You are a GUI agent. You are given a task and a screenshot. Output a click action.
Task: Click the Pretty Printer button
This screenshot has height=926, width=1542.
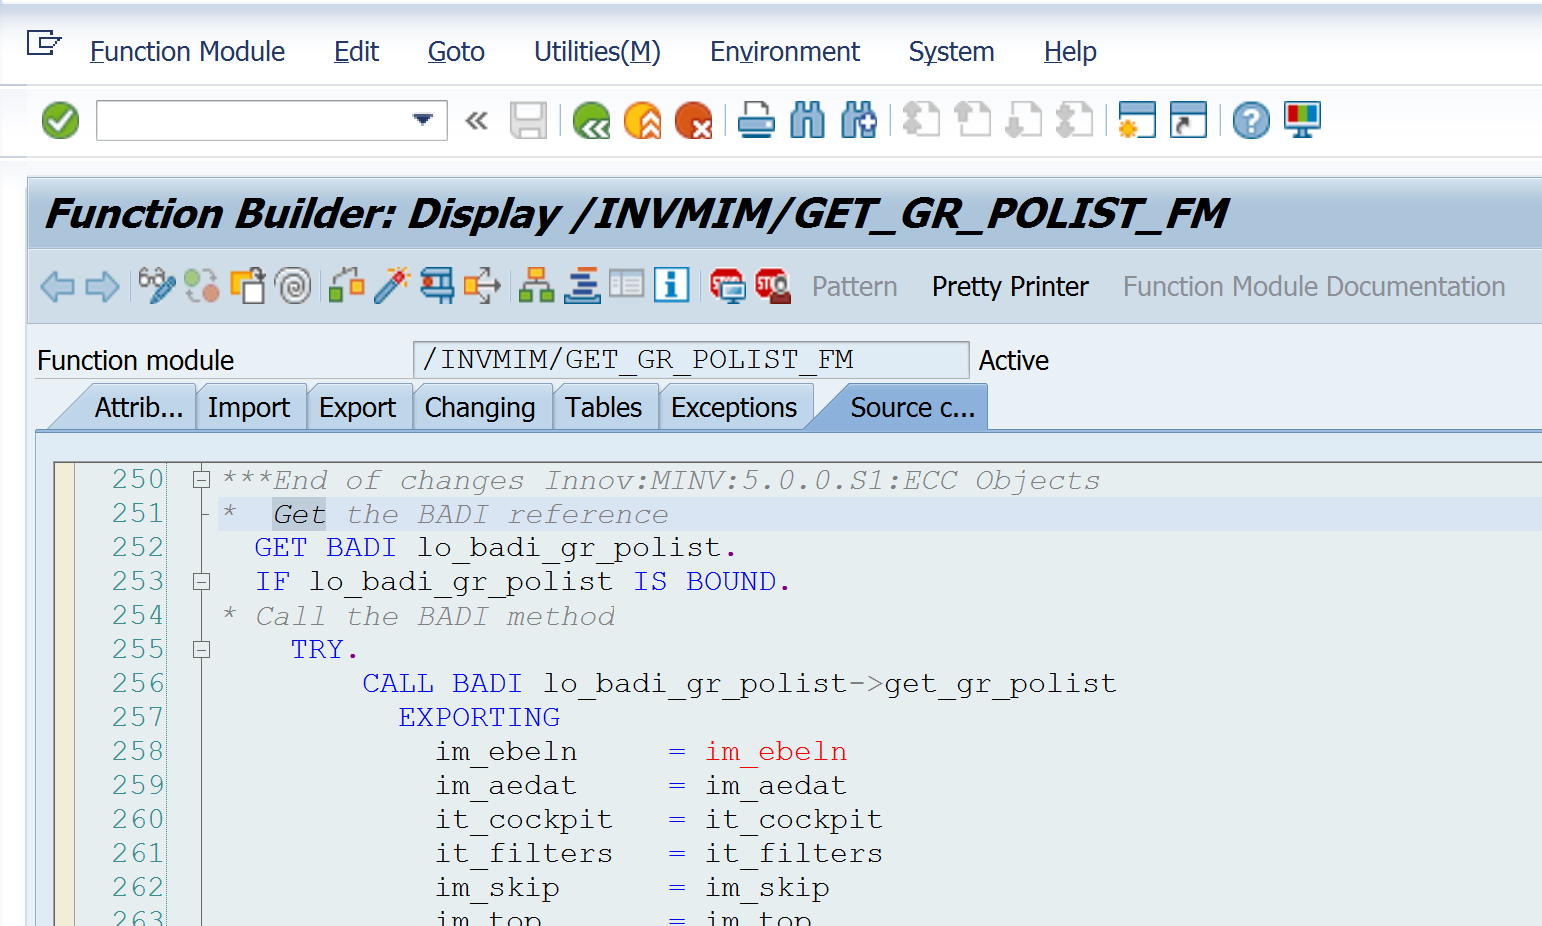(1010, 287)
